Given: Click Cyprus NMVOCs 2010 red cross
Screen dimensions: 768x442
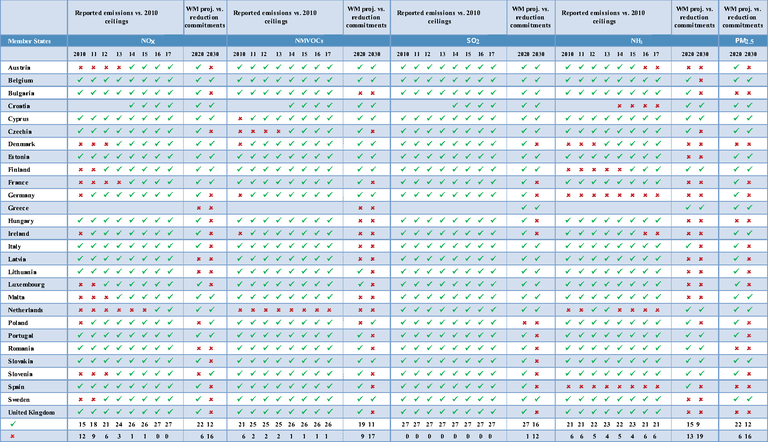Looking at the screenshot, I should 240,118.
